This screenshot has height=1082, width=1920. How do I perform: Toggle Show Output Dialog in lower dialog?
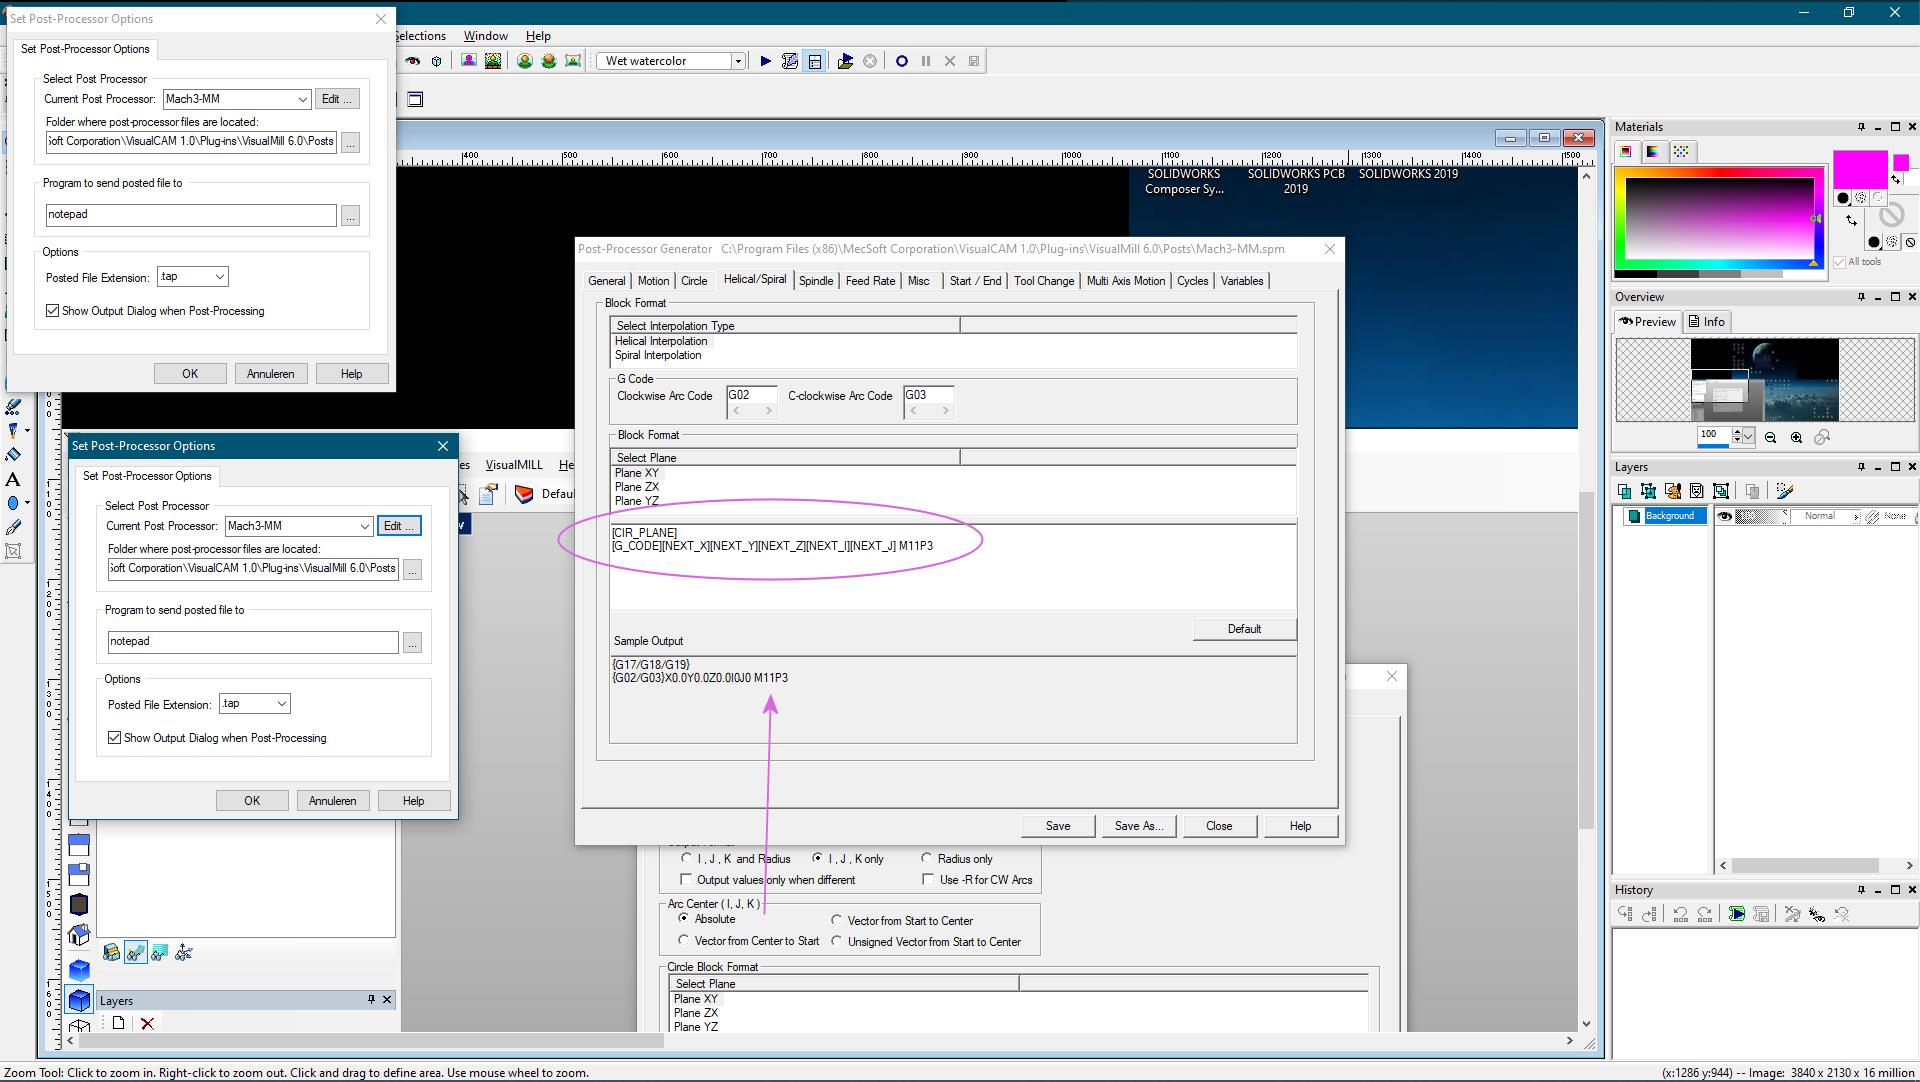point(115,738)
